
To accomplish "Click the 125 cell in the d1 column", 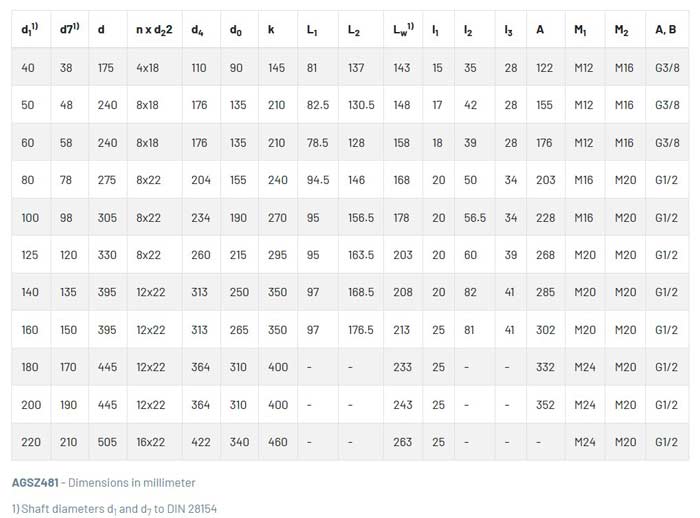I will (x=30, y=255).
